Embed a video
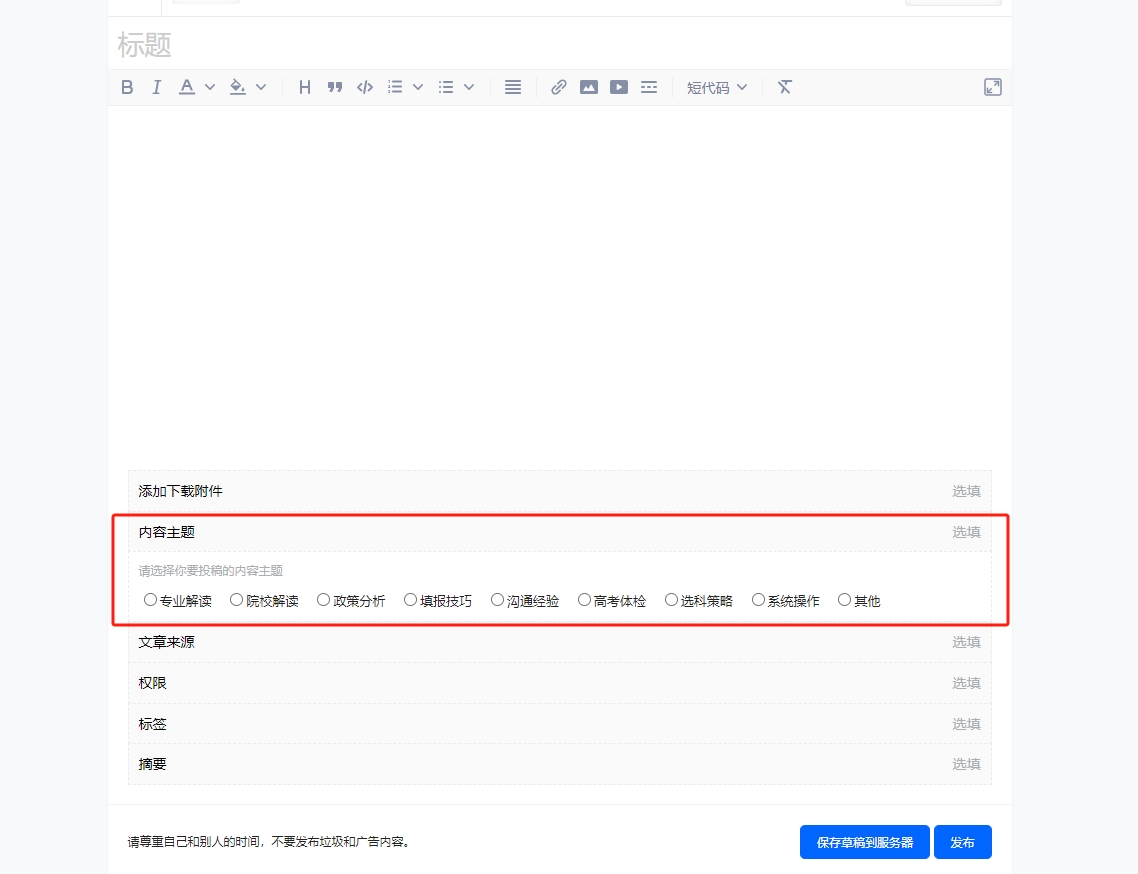This screenshot has width=1138, height=874. click(619, 87)
